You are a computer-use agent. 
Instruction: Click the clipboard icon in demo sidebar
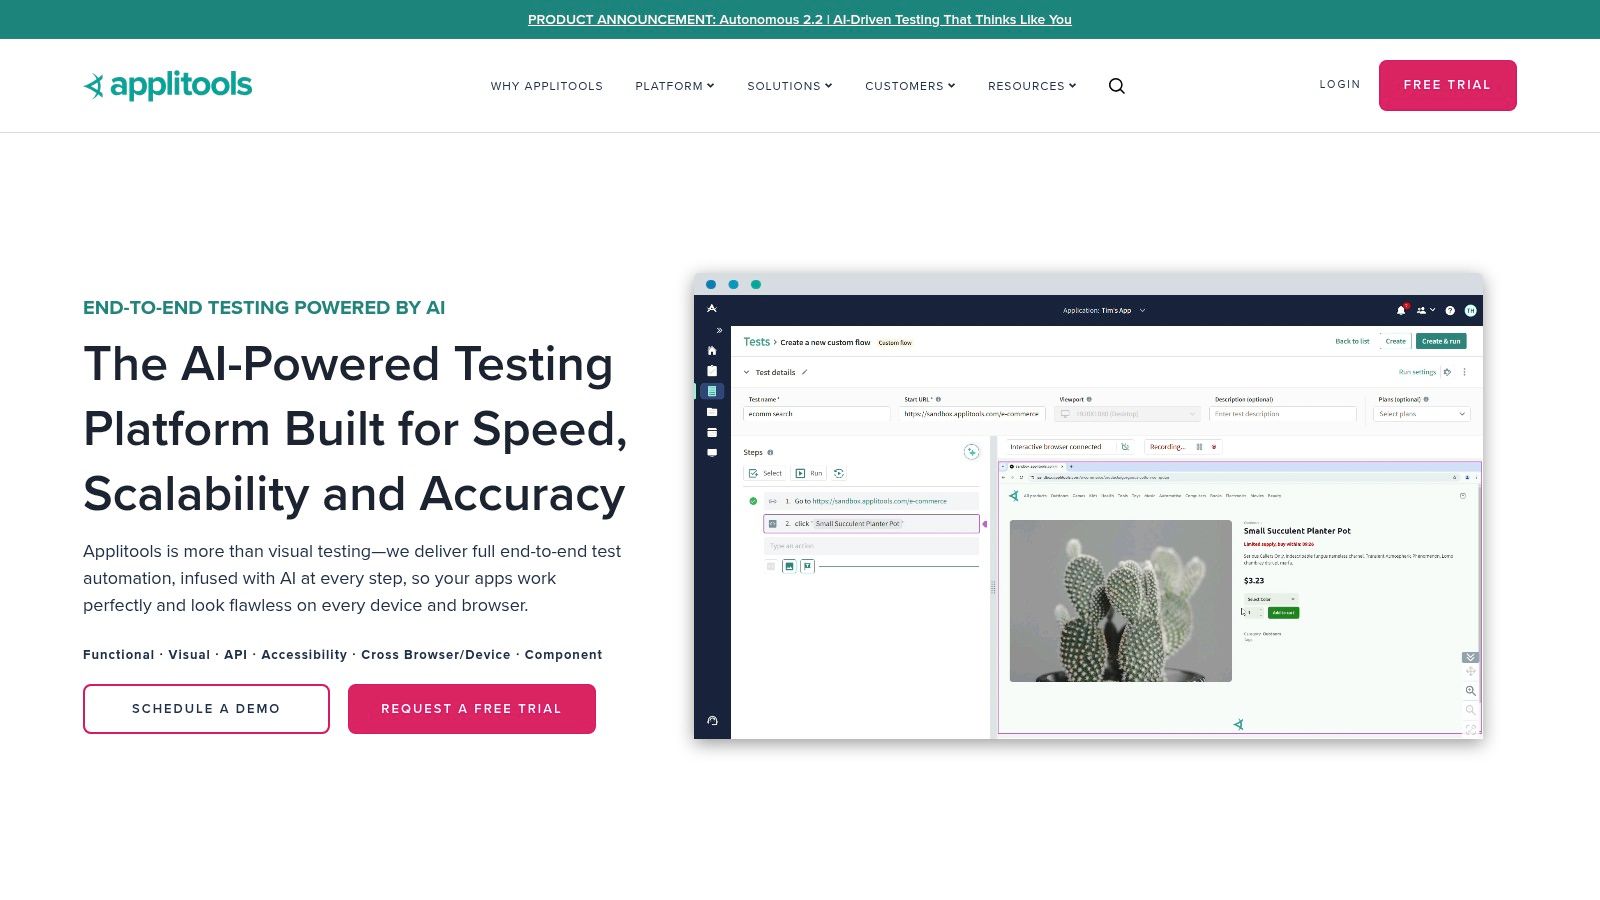click(x=712, y=370)
